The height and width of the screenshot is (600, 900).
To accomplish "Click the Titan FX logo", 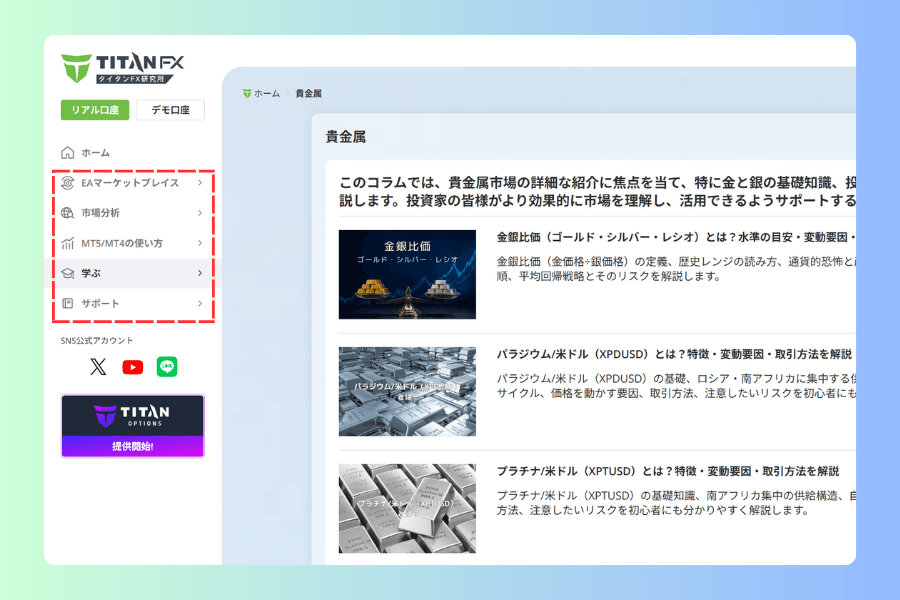I will coord(122,68).
